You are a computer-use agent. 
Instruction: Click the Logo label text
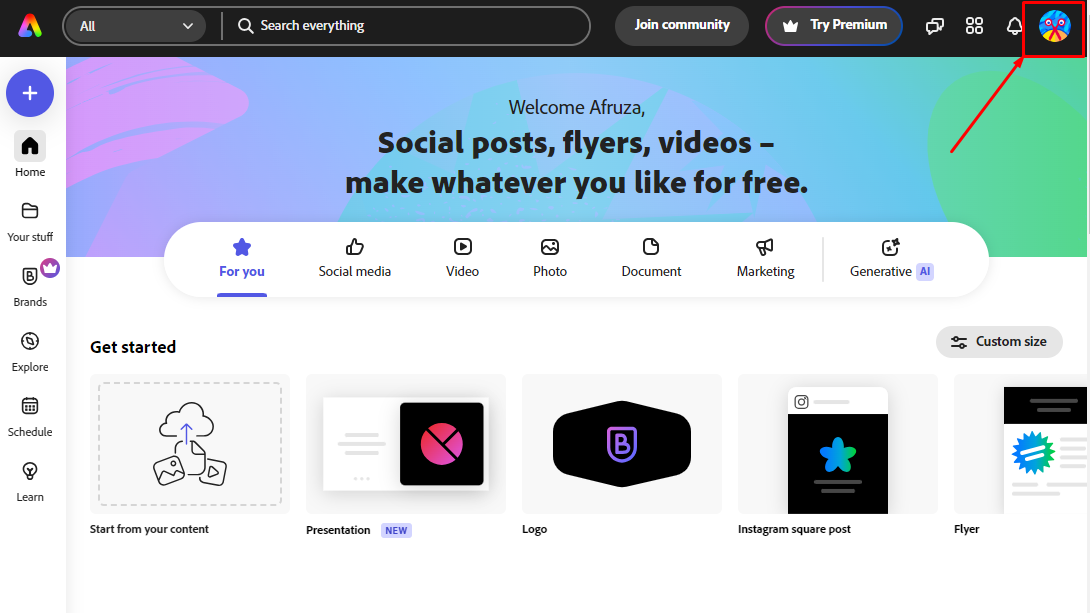(x=535, y=529)
